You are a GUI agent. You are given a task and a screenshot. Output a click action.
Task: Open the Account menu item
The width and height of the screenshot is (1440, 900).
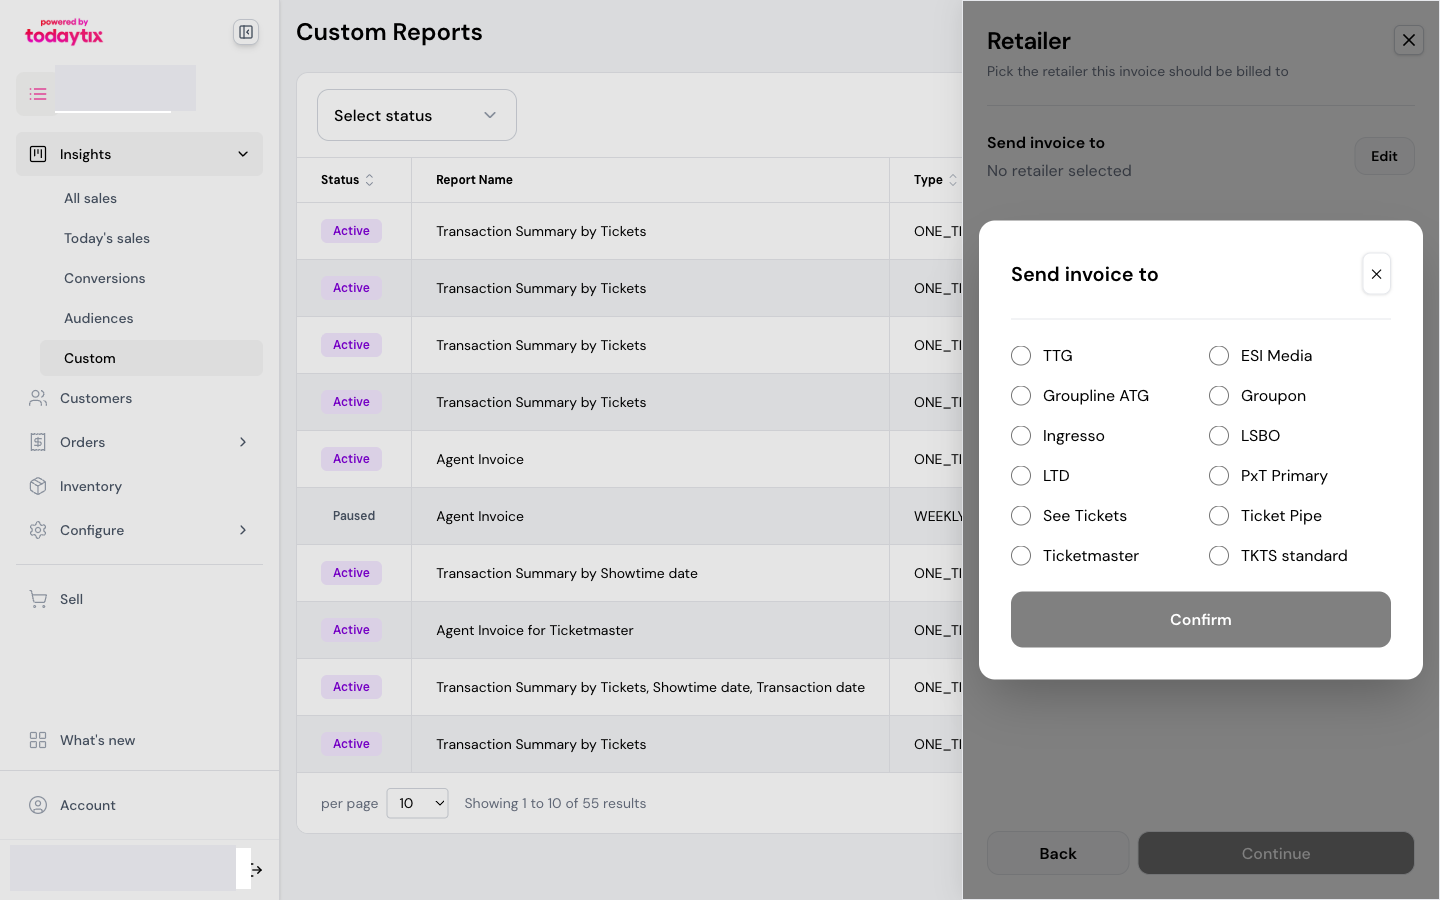[x=139, y=805]
